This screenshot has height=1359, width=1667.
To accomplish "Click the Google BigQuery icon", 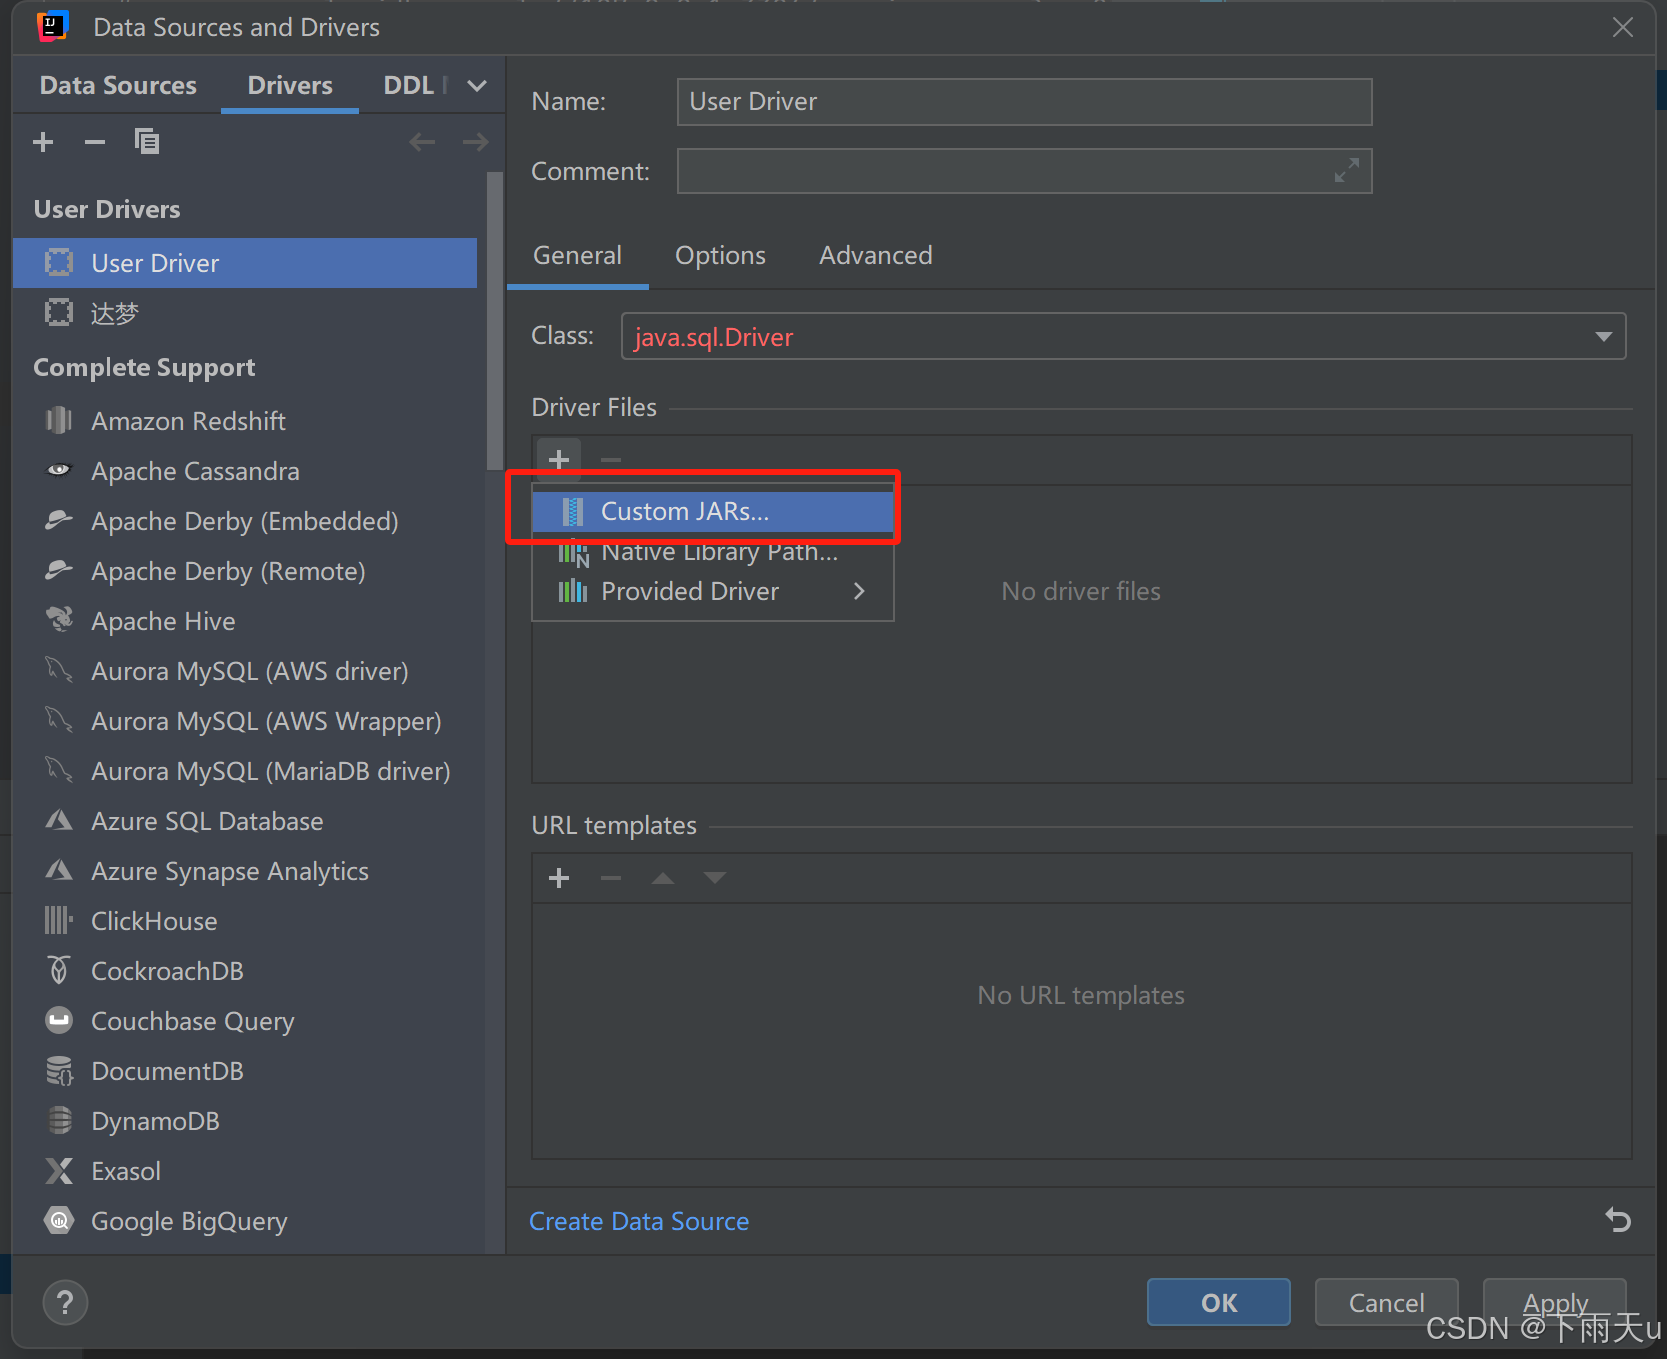I will pyautogui.click(x=59, y=1220).
